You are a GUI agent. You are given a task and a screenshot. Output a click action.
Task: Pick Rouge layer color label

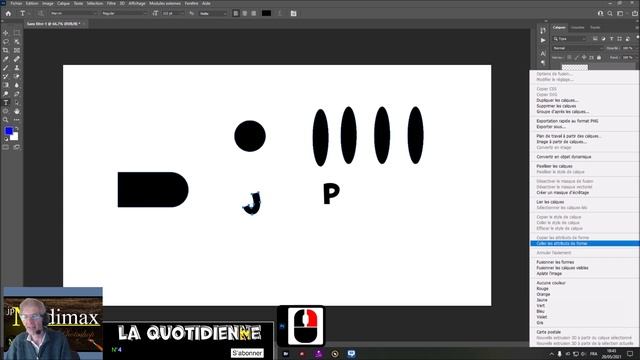point(542,289)
